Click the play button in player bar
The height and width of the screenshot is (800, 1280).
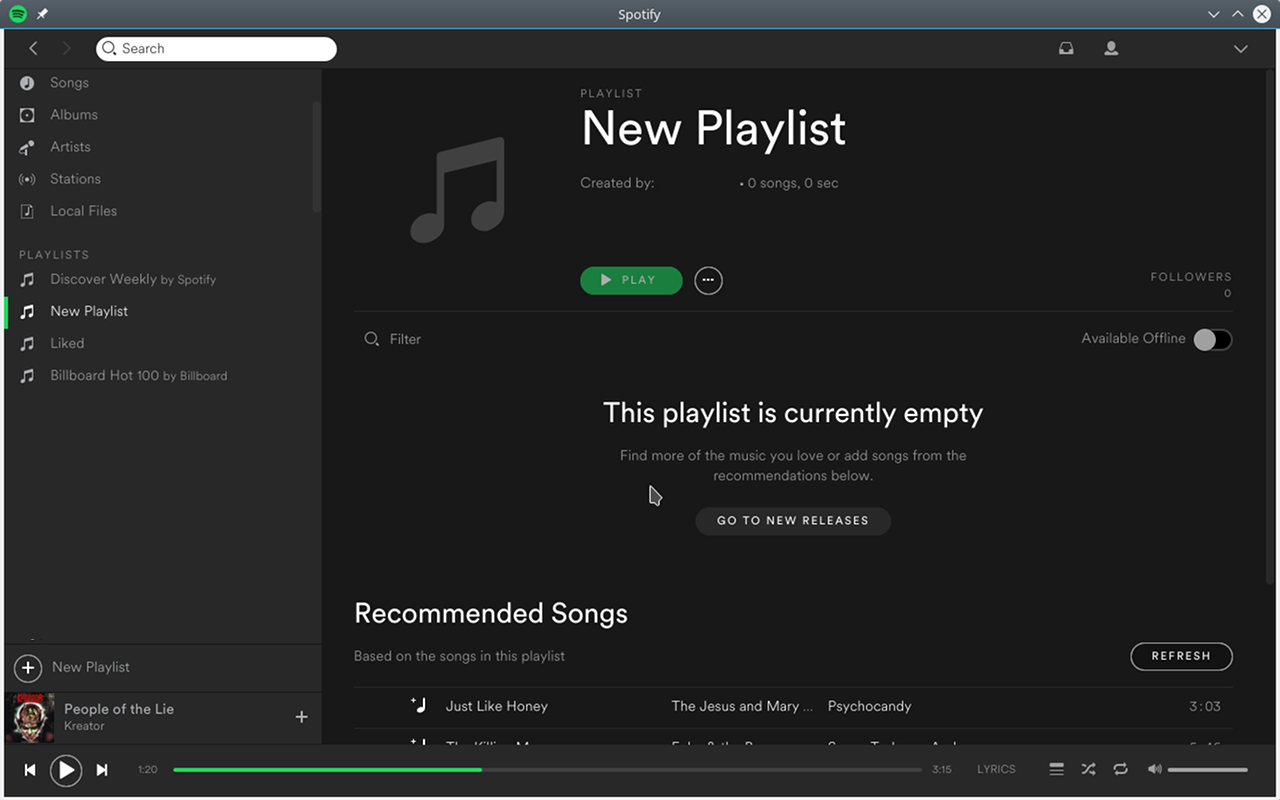[66, 770]
